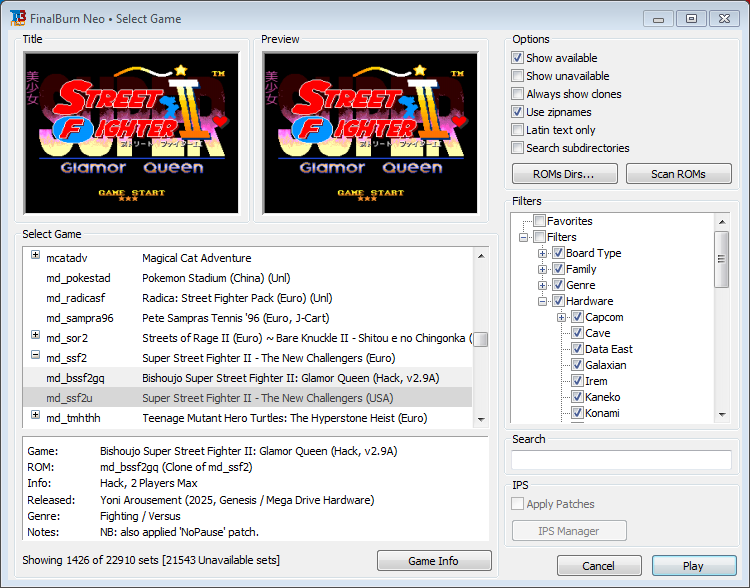The height and width of the screenshot is (588, 750).
Task: Uncheck the Capcom hardware filter
Action: click(x=577, y=317)
